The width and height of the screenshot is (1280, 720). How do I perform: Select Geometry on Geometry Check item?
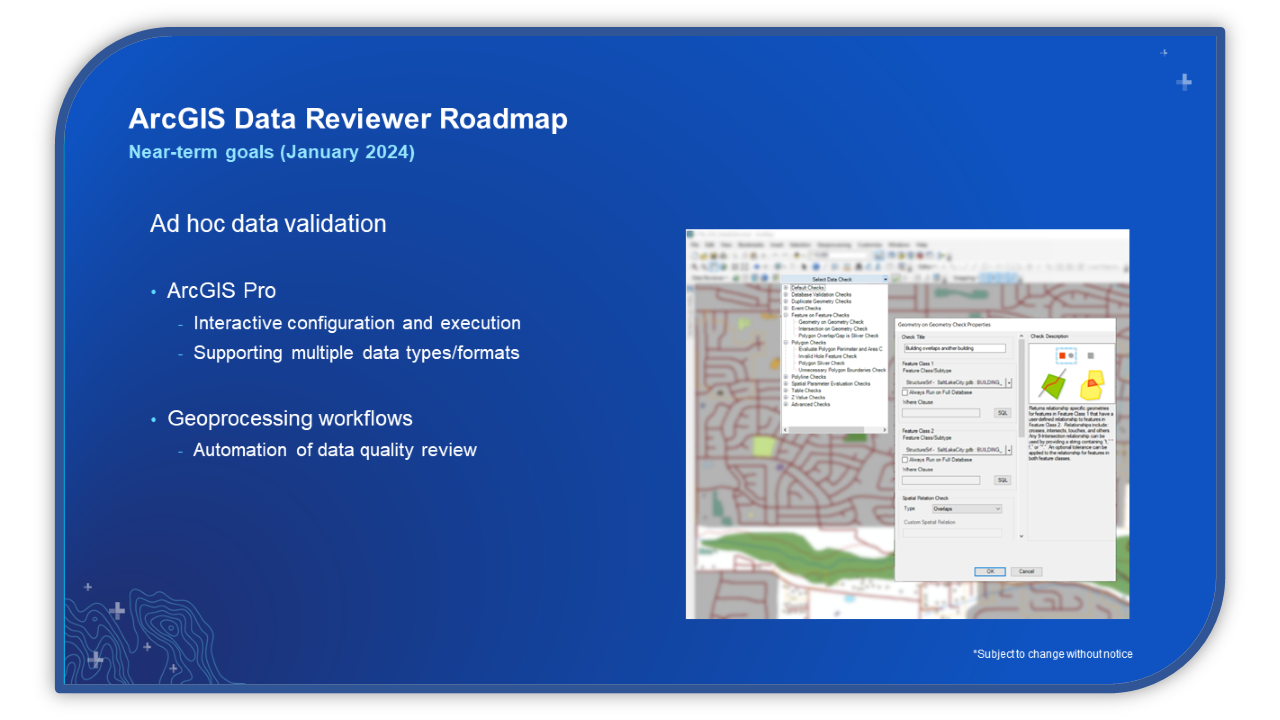[x=831, y=322]
